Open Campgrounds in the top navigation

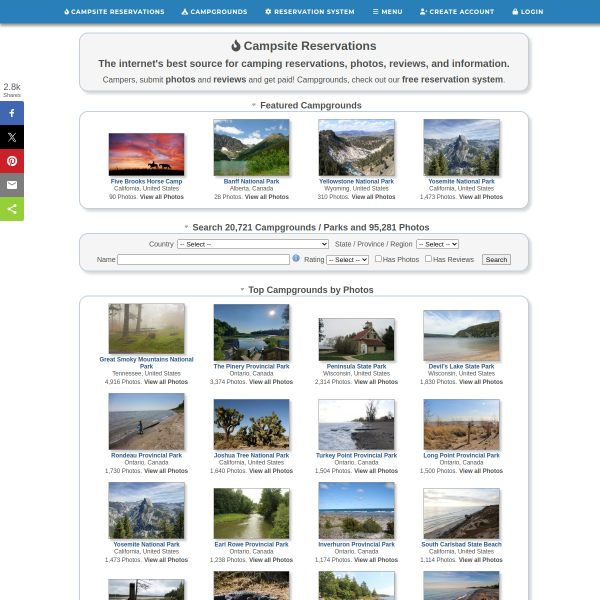(214, 12)
